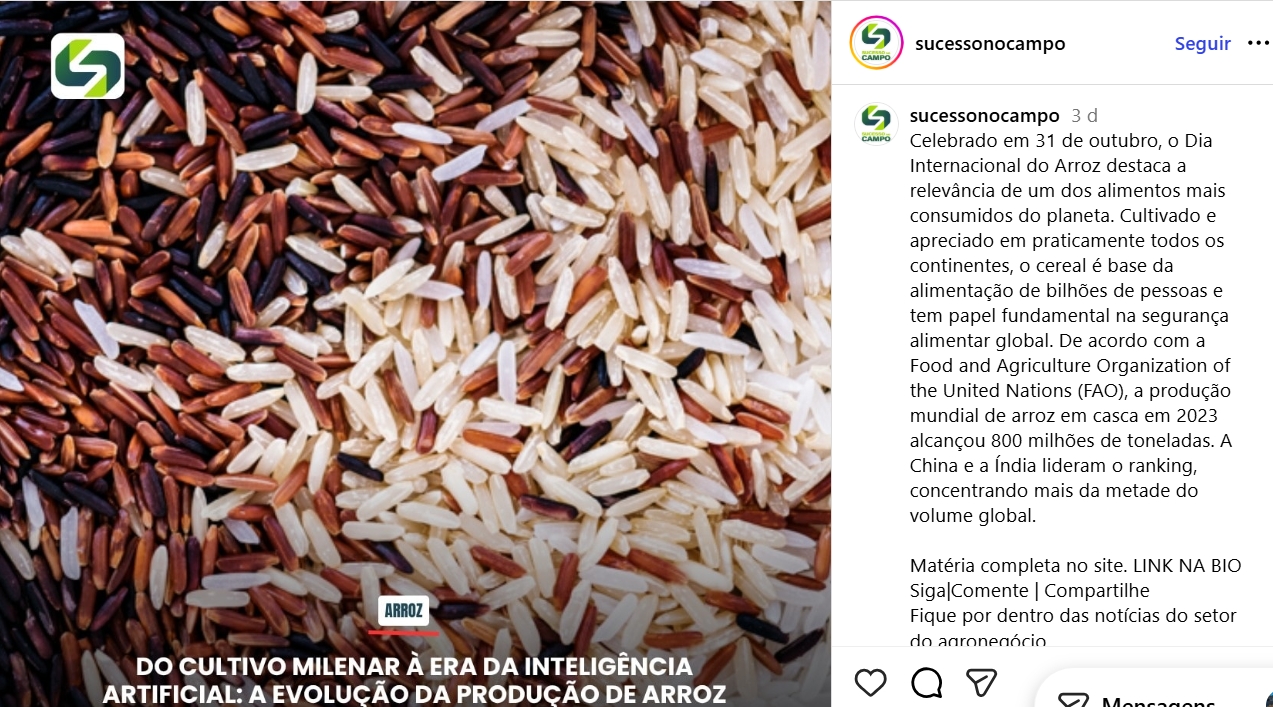Click the headline about DO CULTIVO MILENAR
Viewport: 1273px width, 707px height.
[414, 680]
